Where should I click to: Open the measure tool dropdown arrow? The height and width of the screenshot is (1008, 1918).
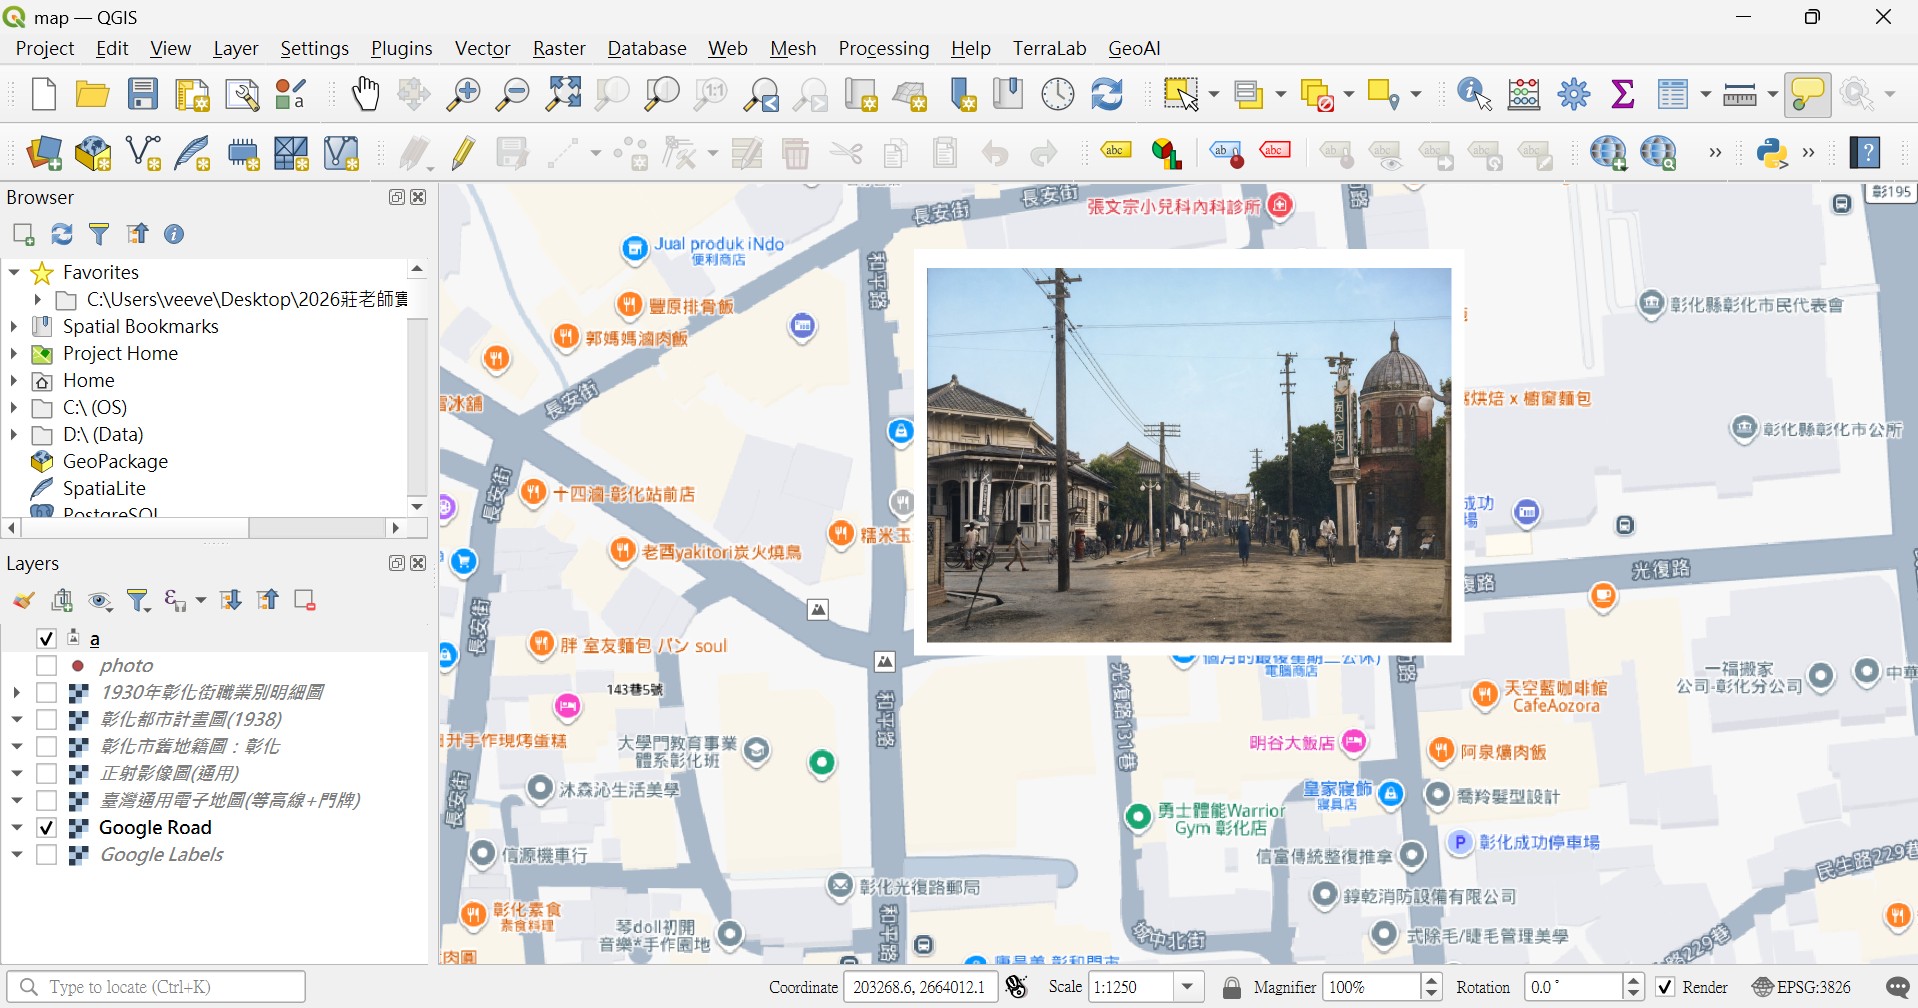[1773, 95]
